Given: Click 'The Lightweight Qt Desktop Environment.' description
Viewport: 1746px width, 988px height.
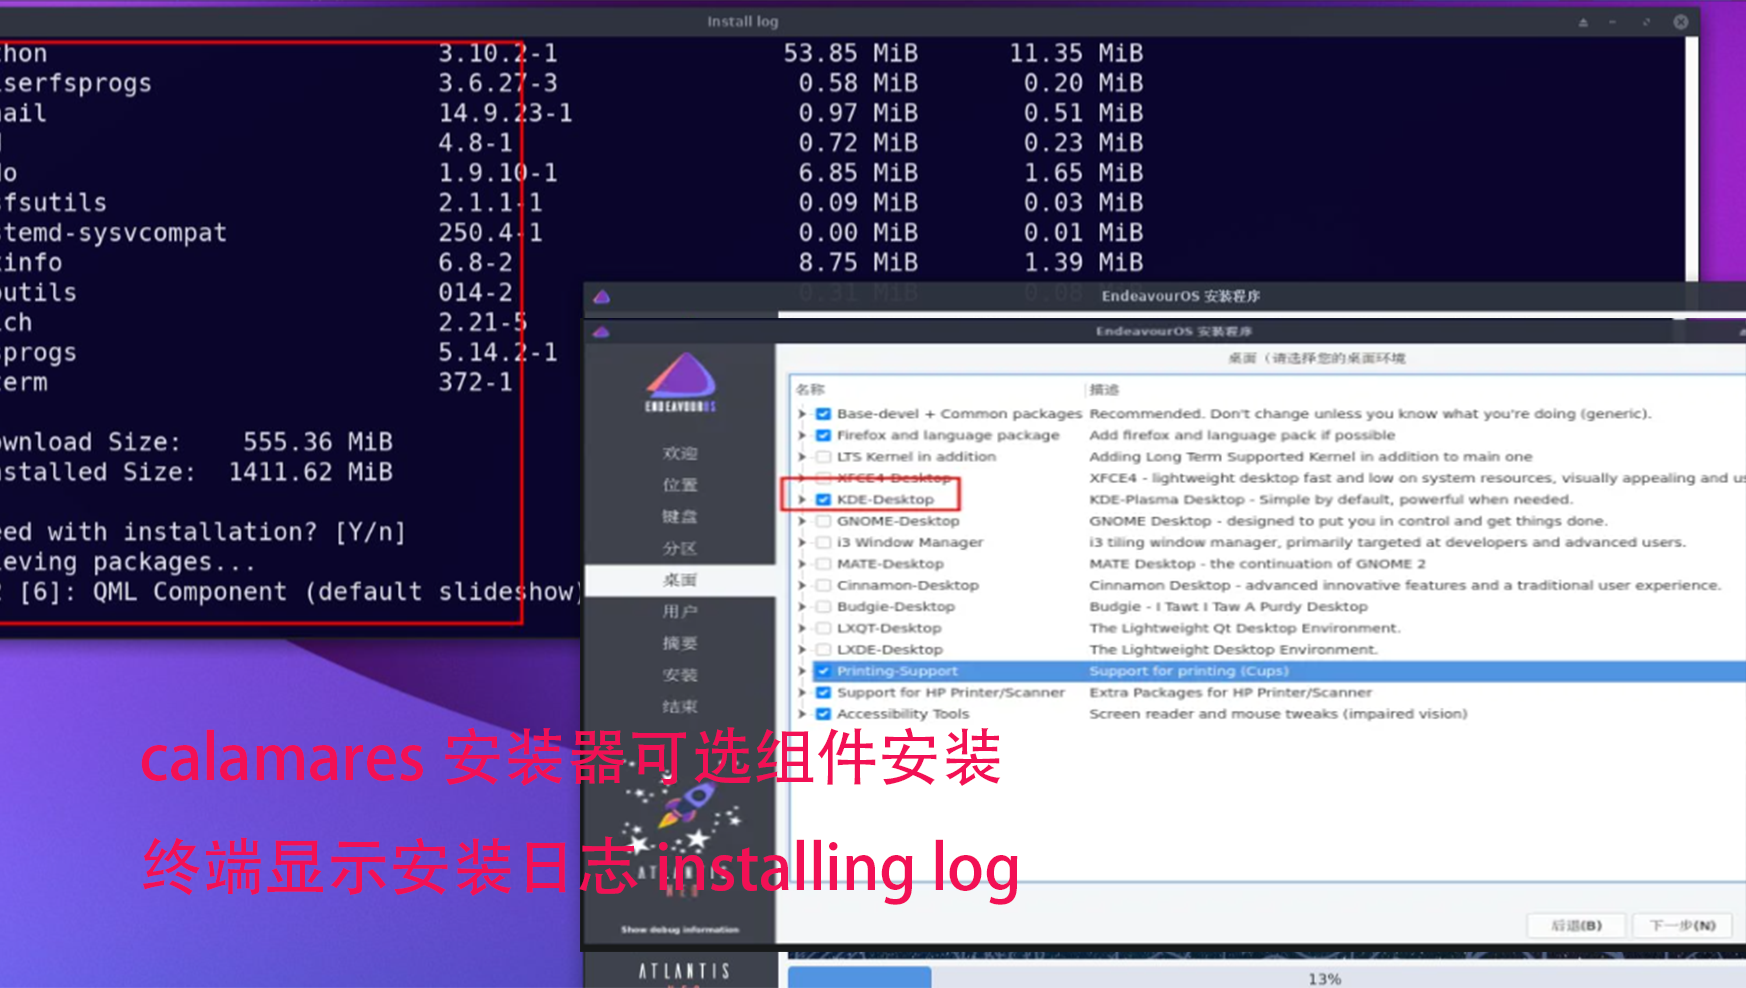Looking at the screenshot, I should point(1245,629).
